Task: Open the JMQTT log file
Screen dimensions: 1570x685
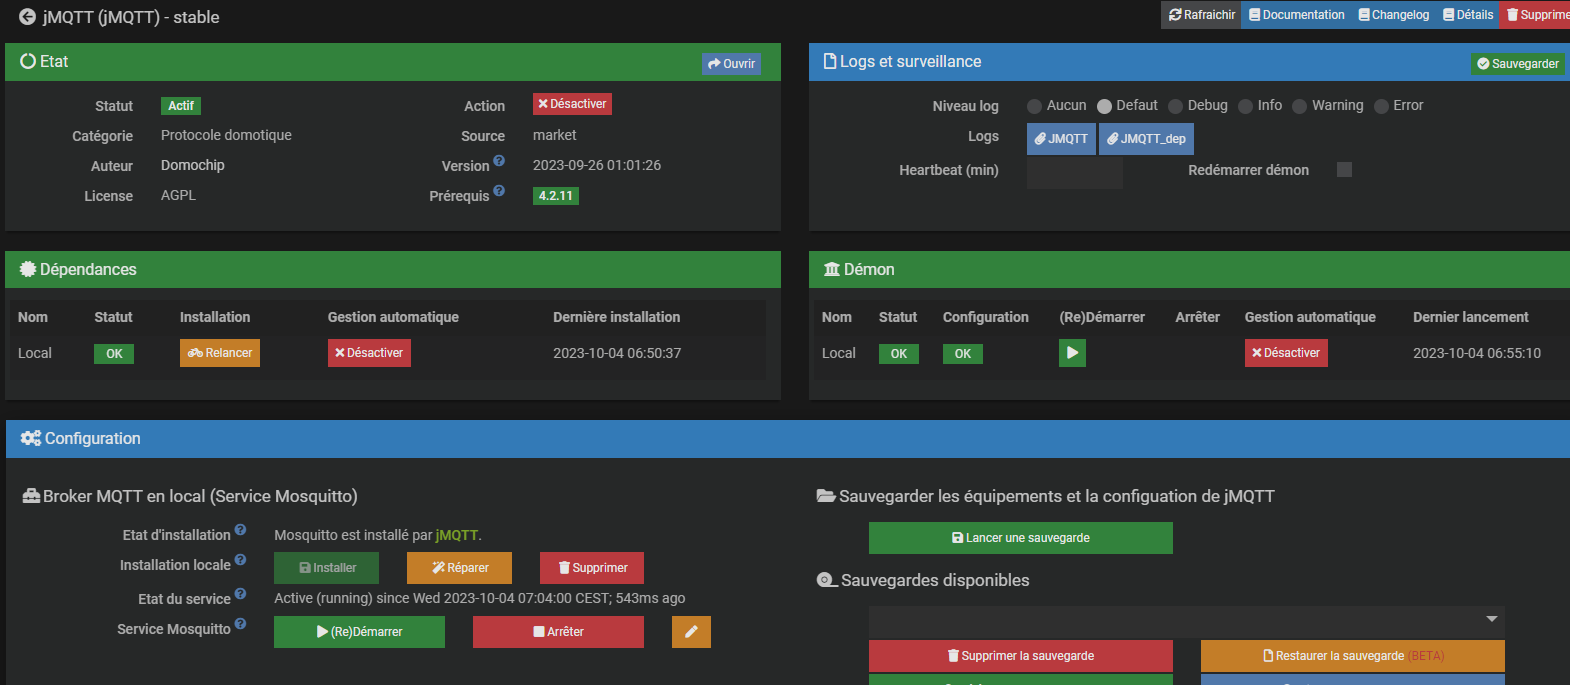Action: click(1061, 139)
